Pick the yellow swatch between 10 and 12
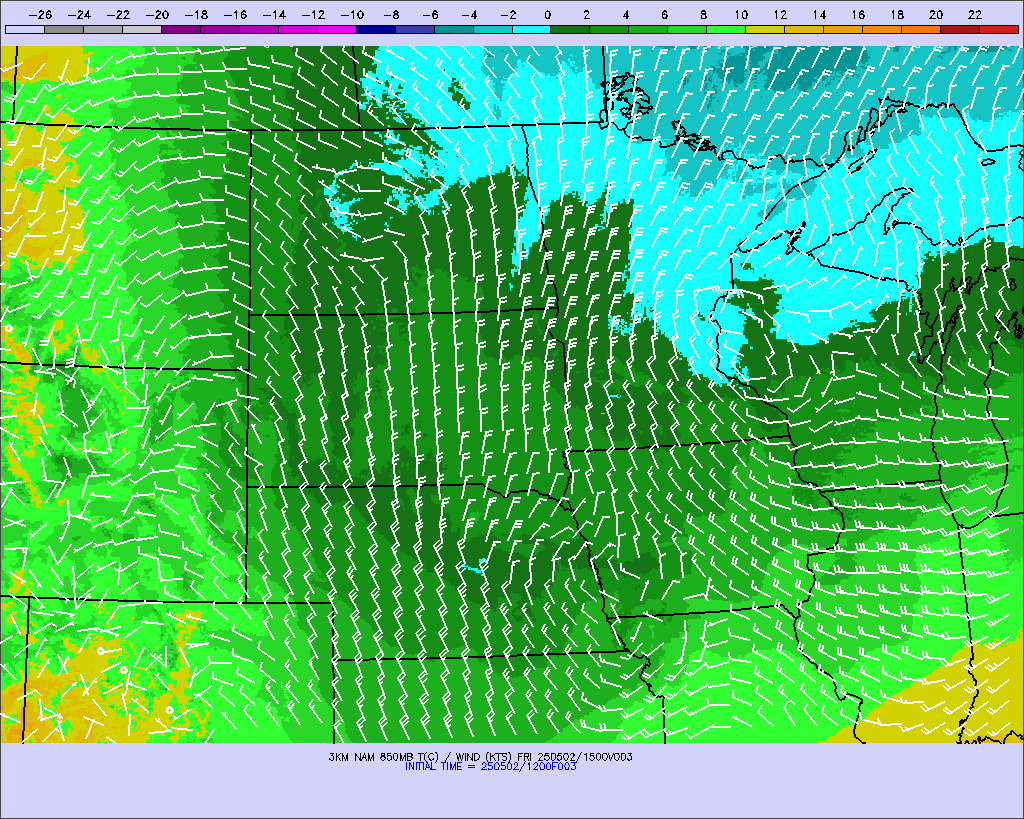Screen dimensions: 1024x819 tap(765, 29)
